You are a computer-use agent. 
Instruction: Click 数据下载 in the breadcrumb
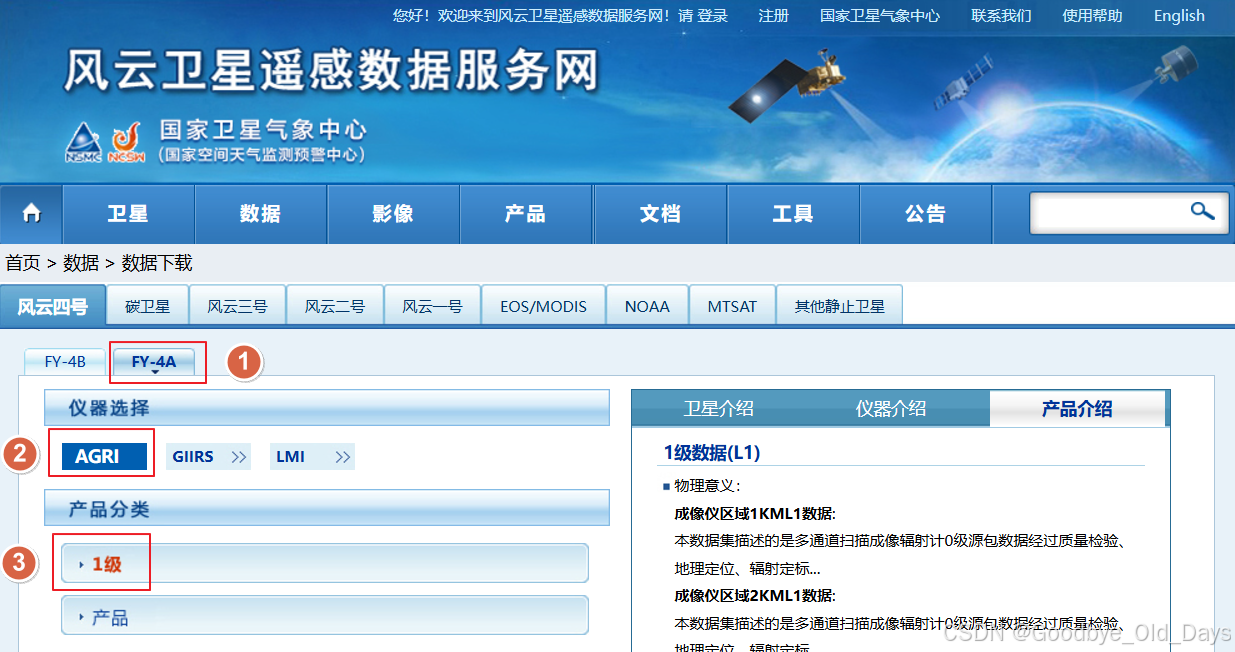coord(157,263)
